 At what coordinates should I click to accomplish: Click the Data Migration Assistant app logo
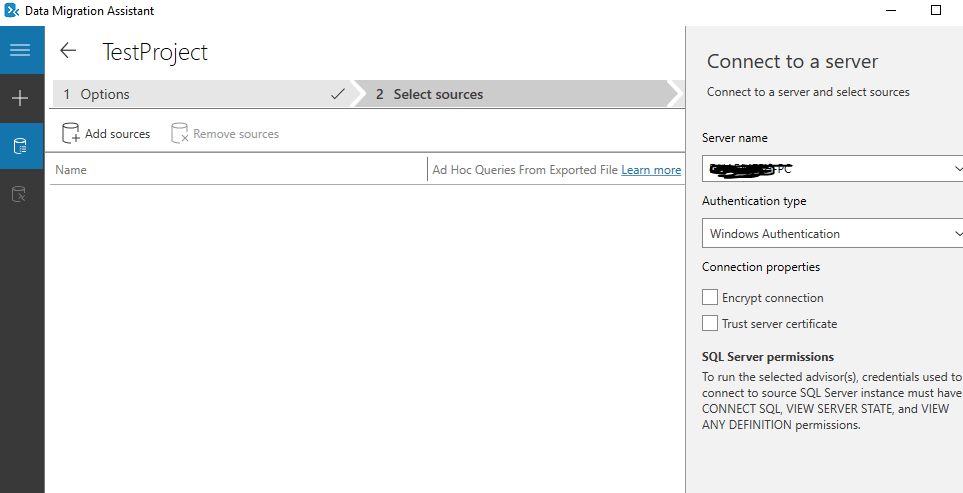coord(12,11)
